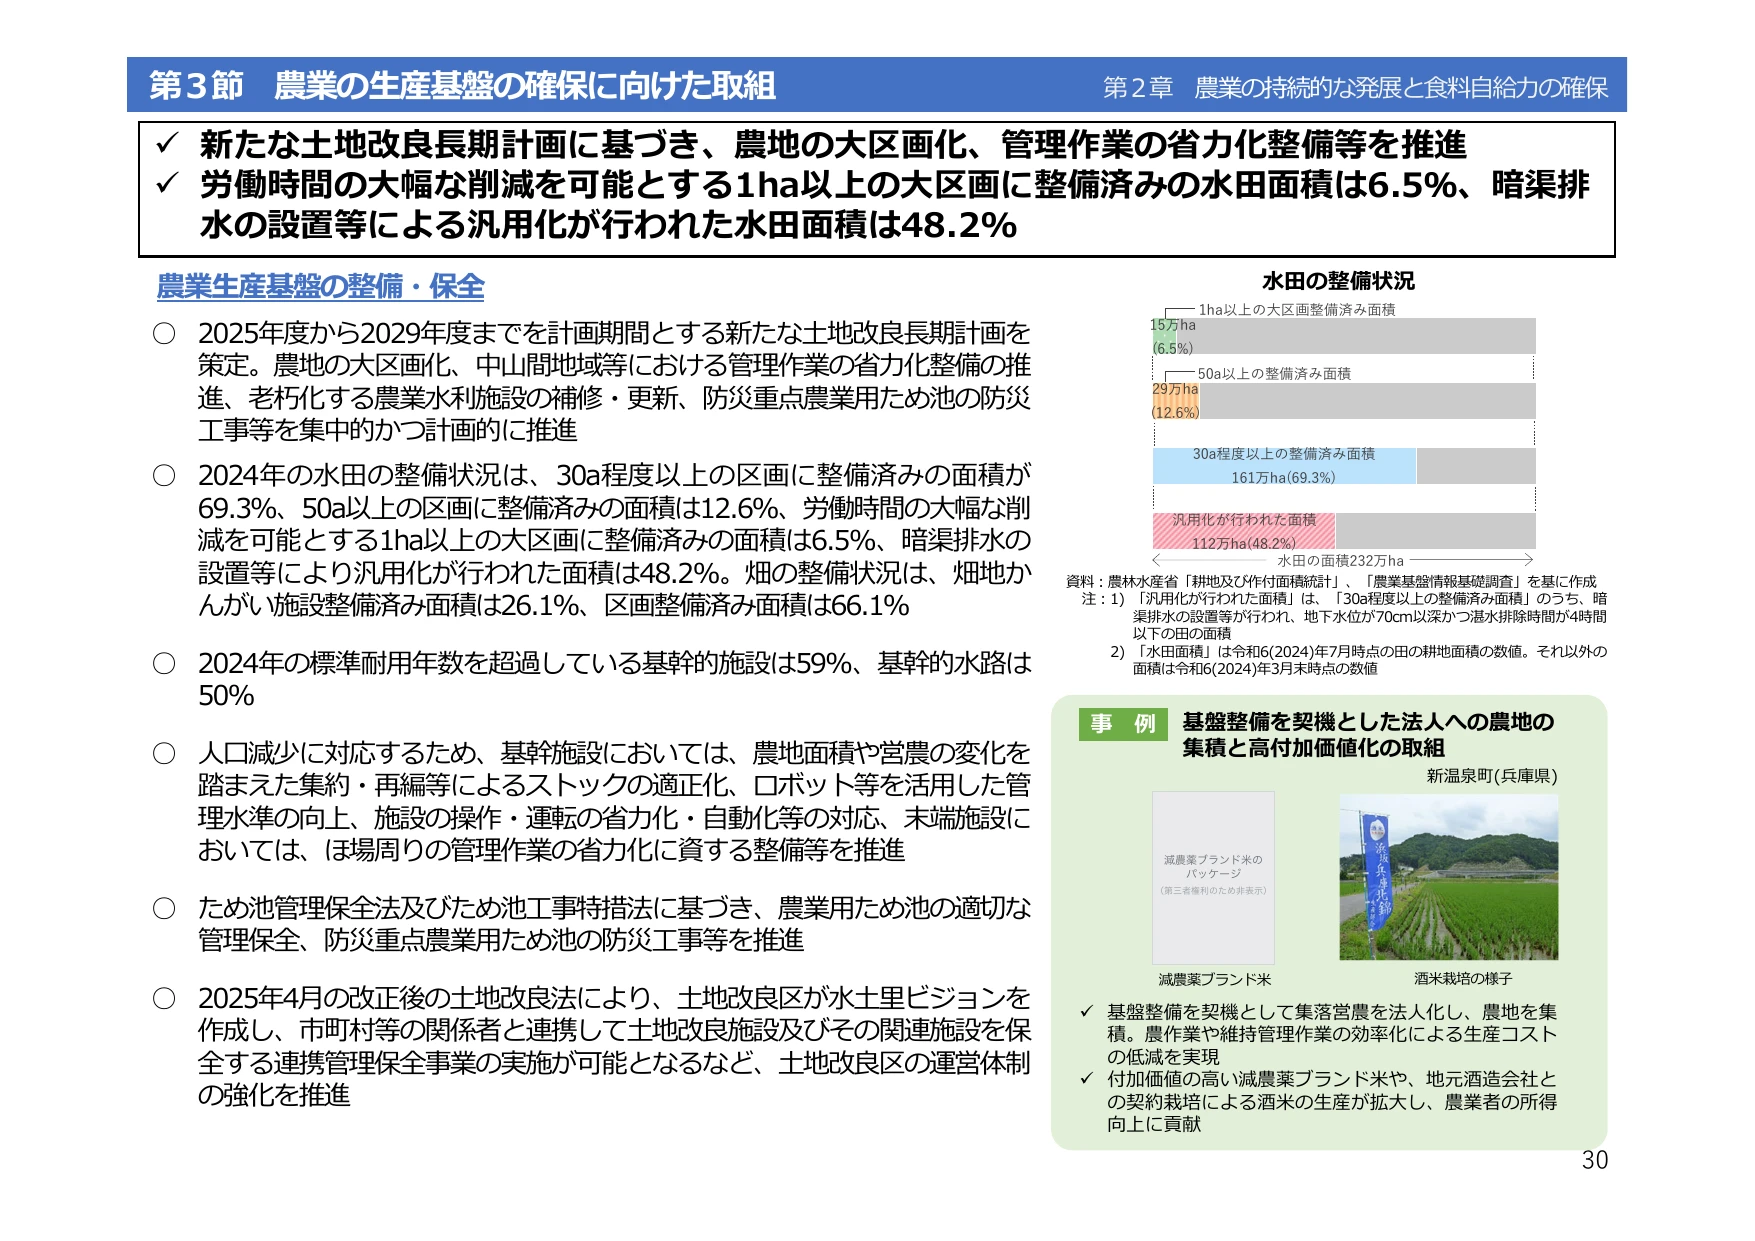
Task: Click the 第2章 chapter title in header
Action: click(1355, 88)
